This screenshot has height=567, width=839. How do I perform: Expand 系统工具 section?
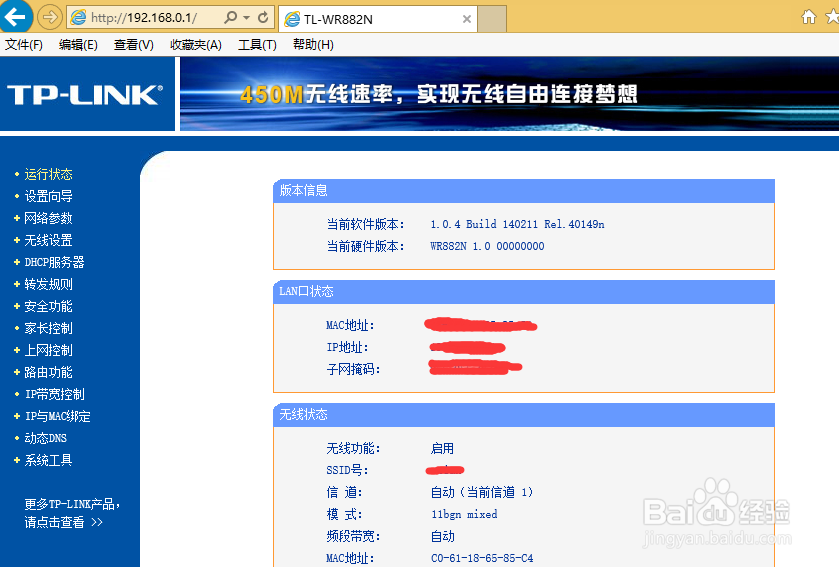[x=48, y=460]
